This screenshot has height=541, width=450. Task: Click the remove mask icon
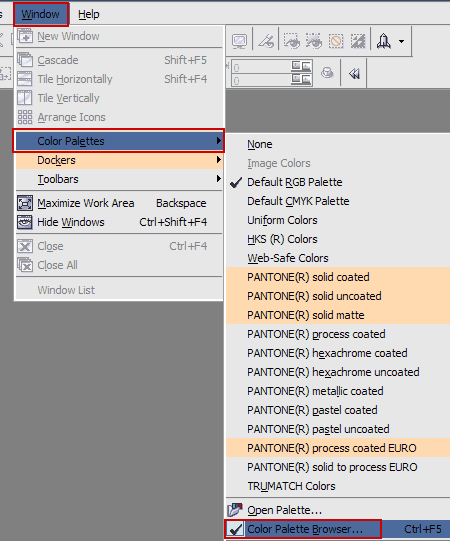pyautogui.click(x=336, y=41)
